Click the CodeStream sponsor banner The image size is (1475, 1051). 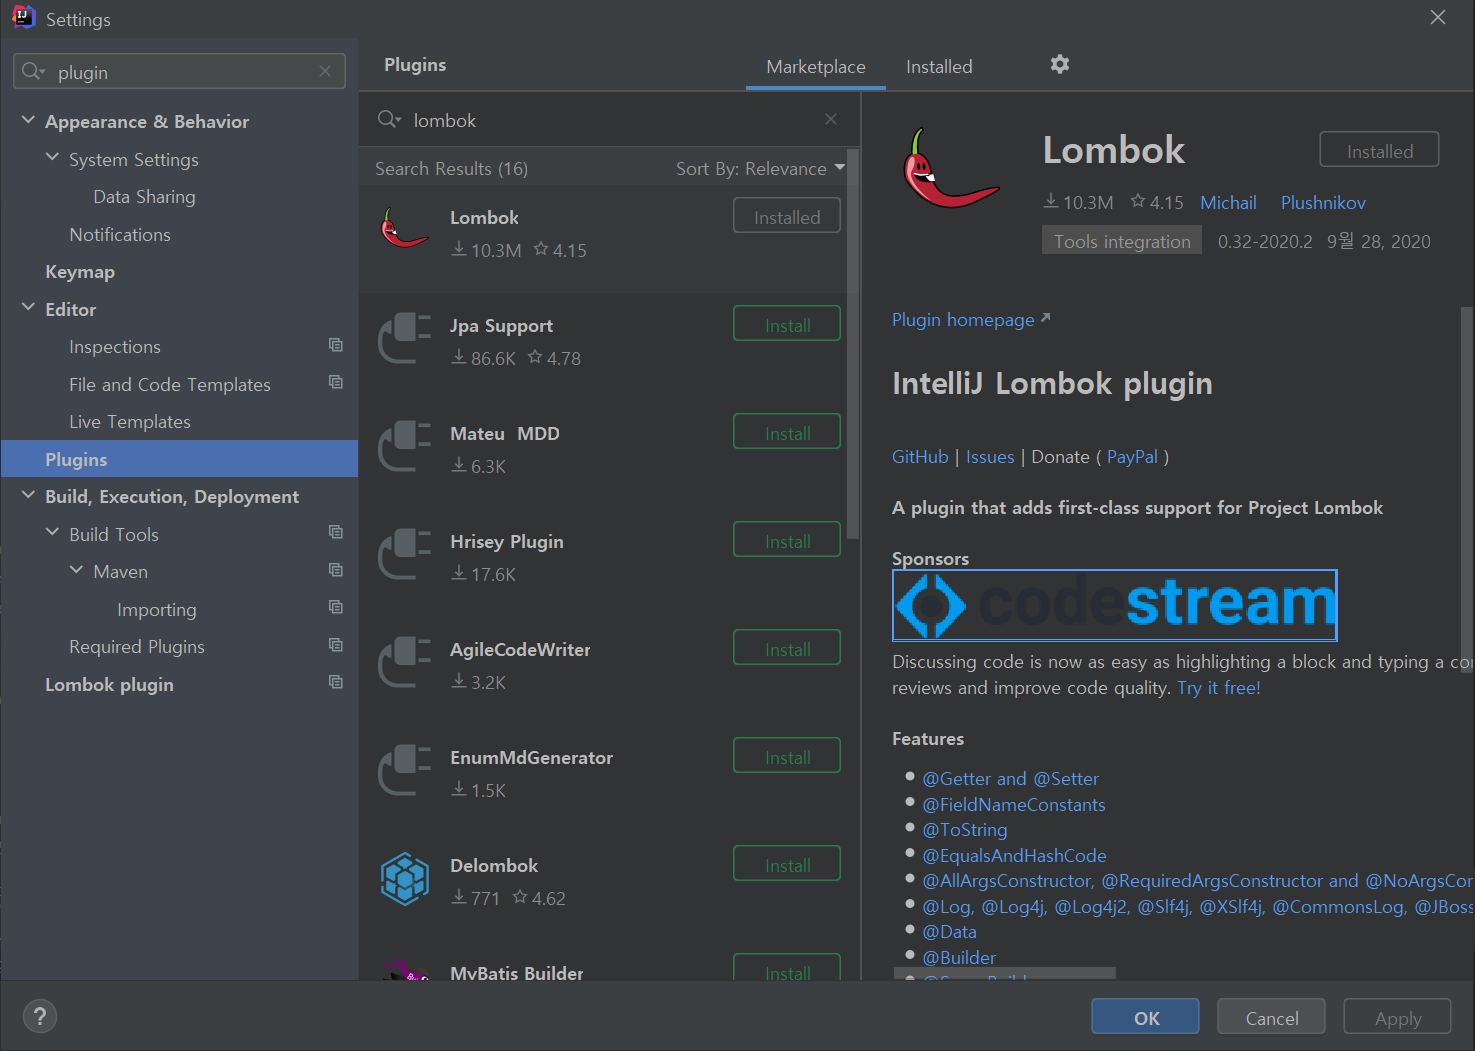1114,605
